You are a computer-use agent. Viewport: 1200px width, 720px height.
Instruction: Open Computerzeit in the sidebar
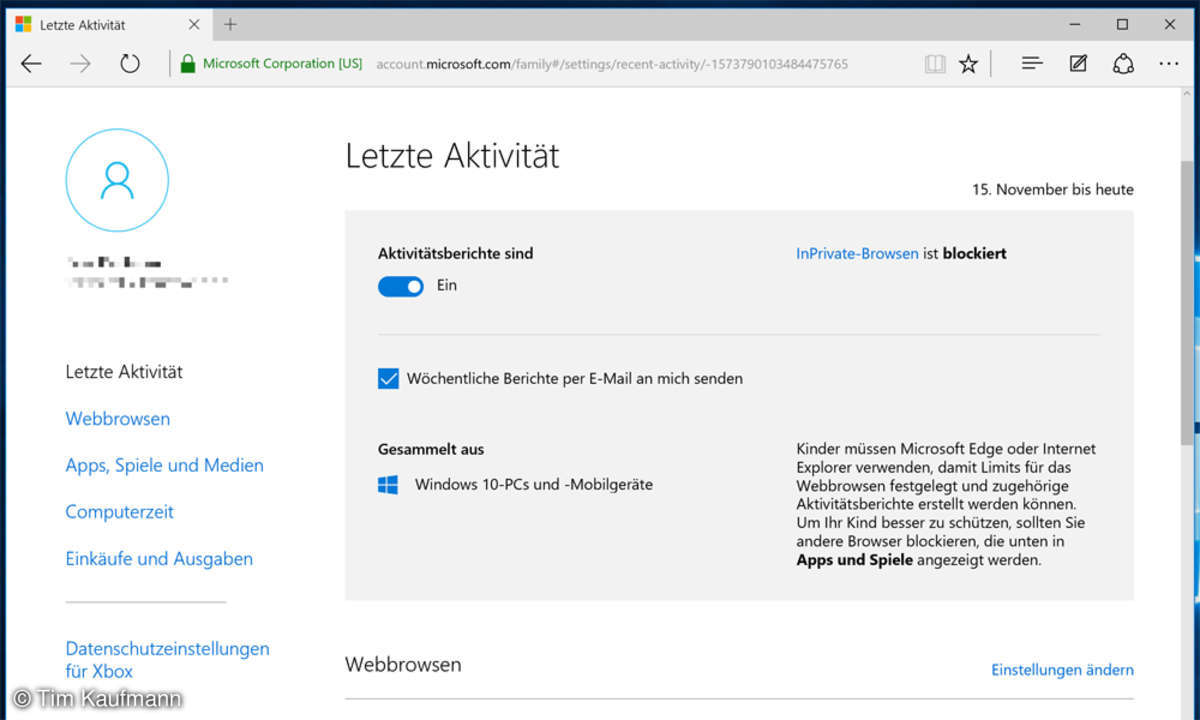[x=120, y=512]
